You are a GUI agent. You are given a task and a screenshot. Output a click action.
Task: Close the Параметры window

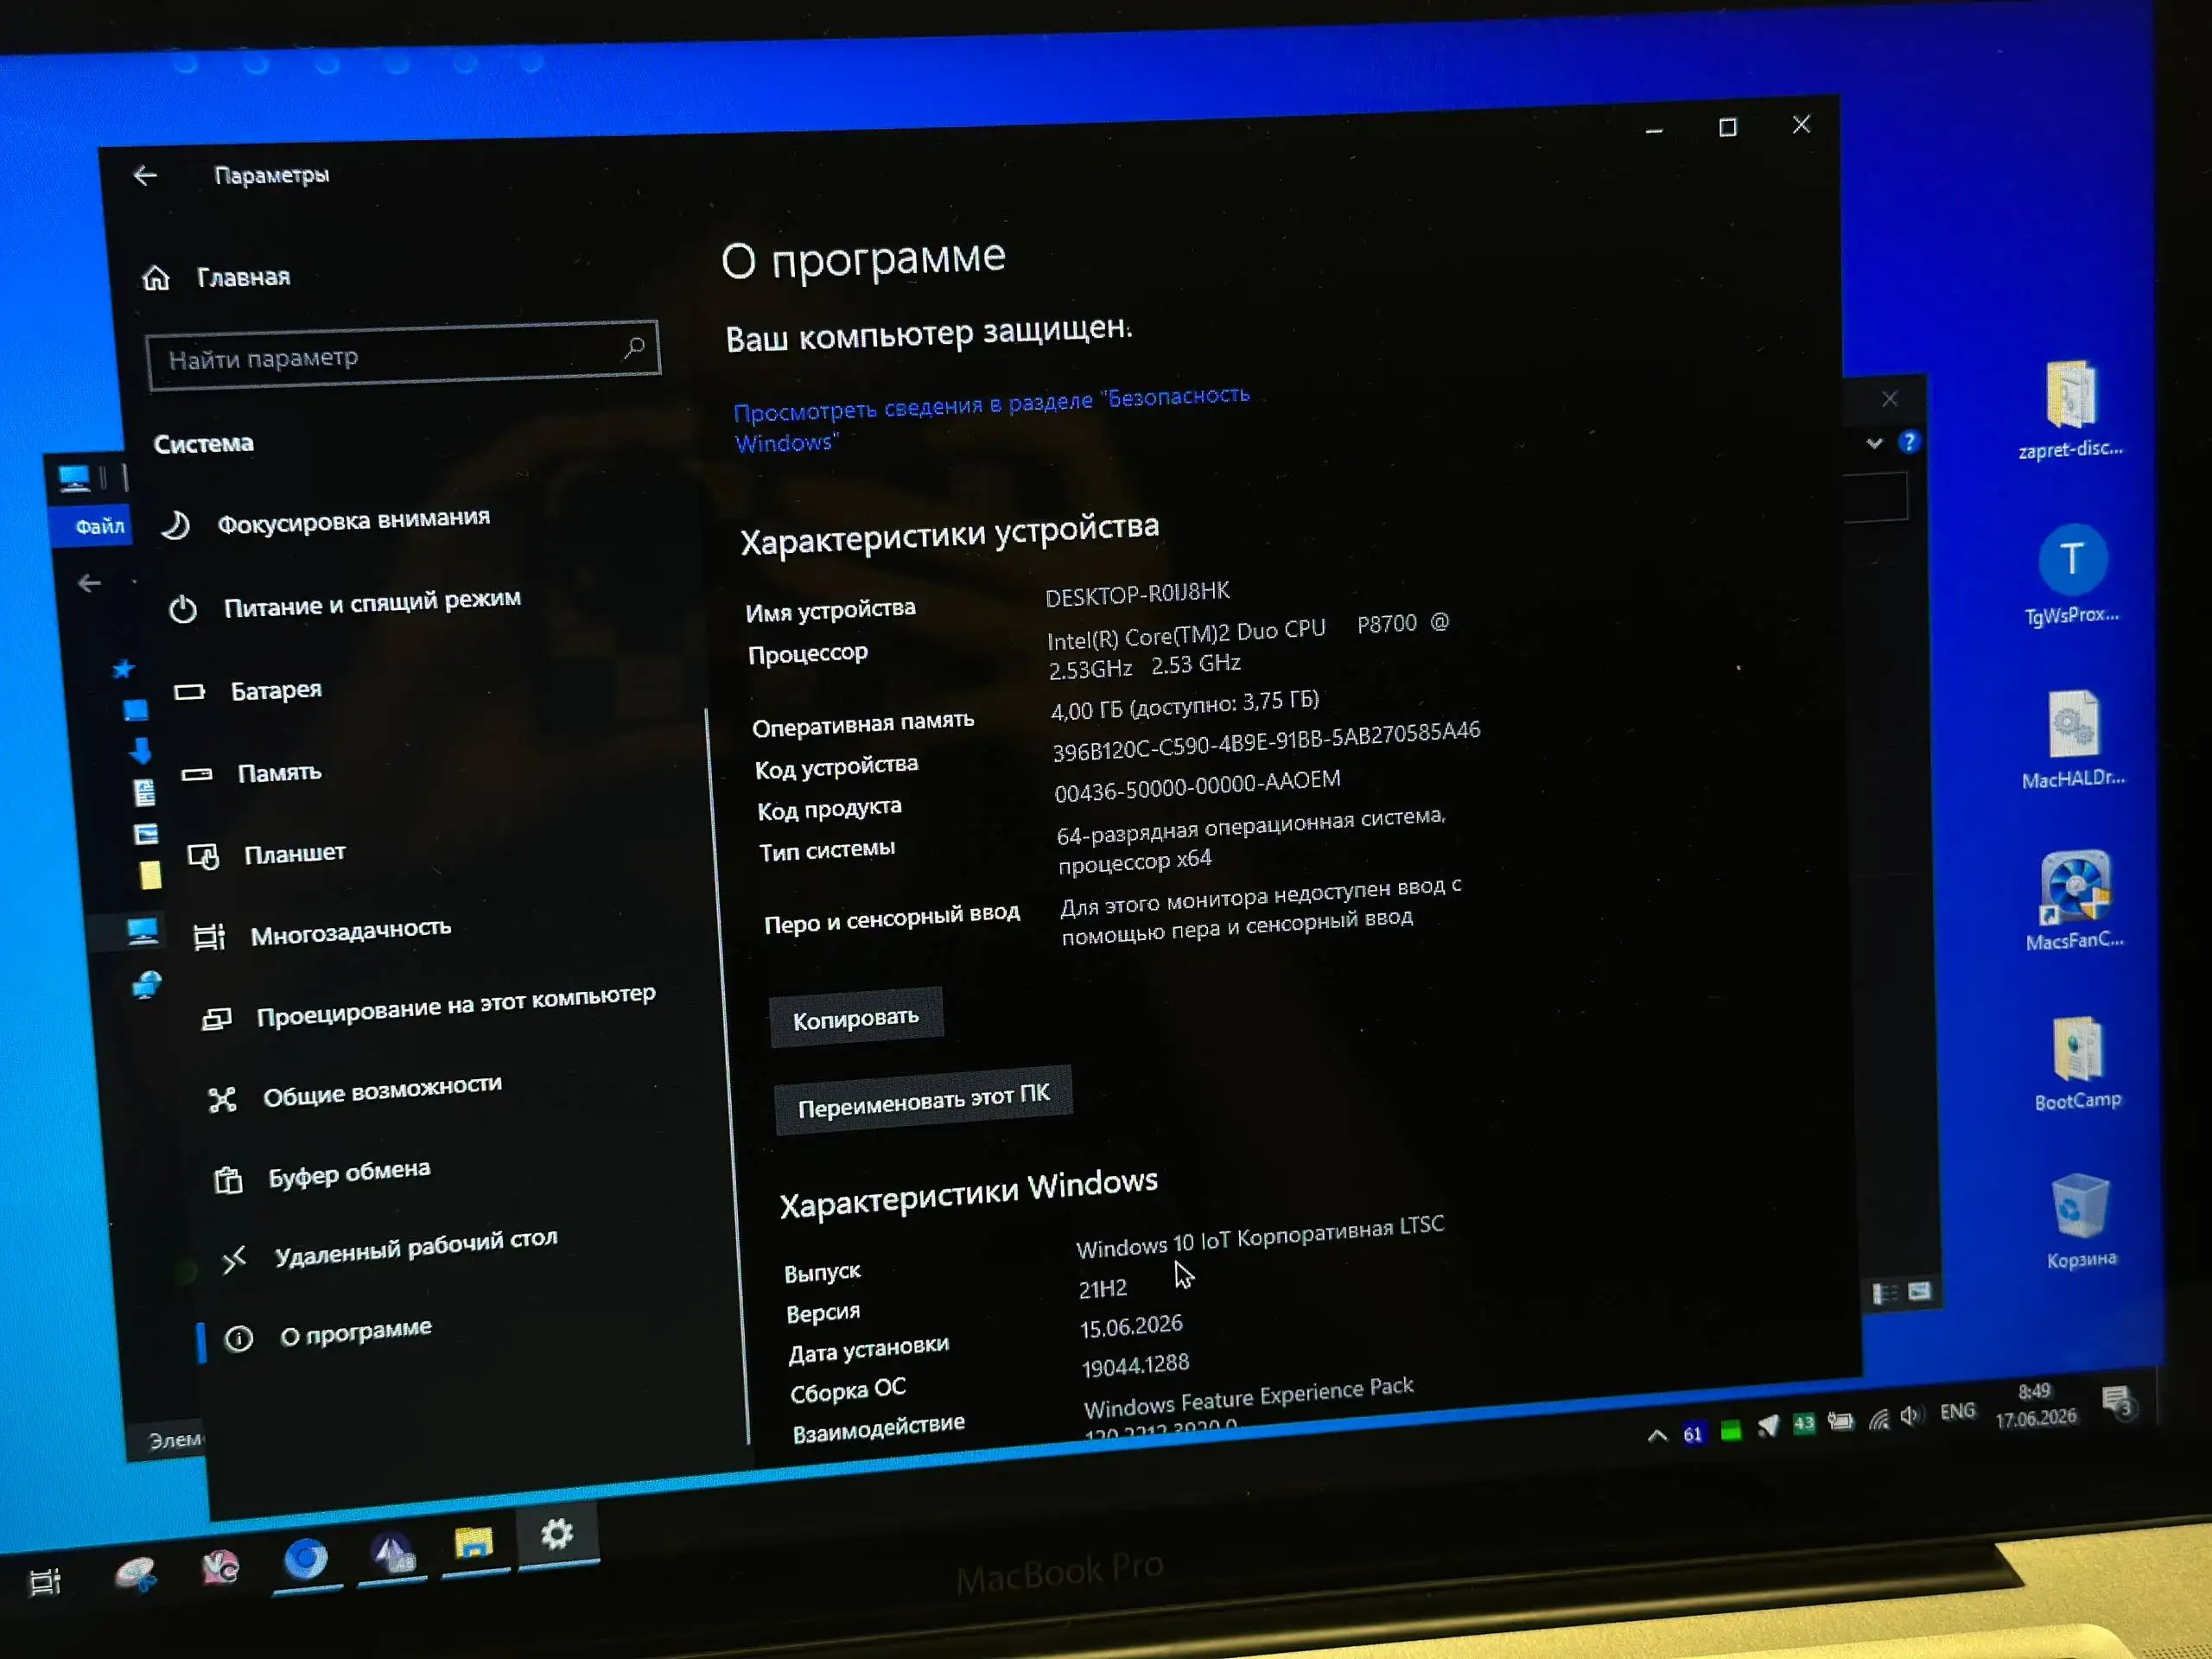(1801, 124)
